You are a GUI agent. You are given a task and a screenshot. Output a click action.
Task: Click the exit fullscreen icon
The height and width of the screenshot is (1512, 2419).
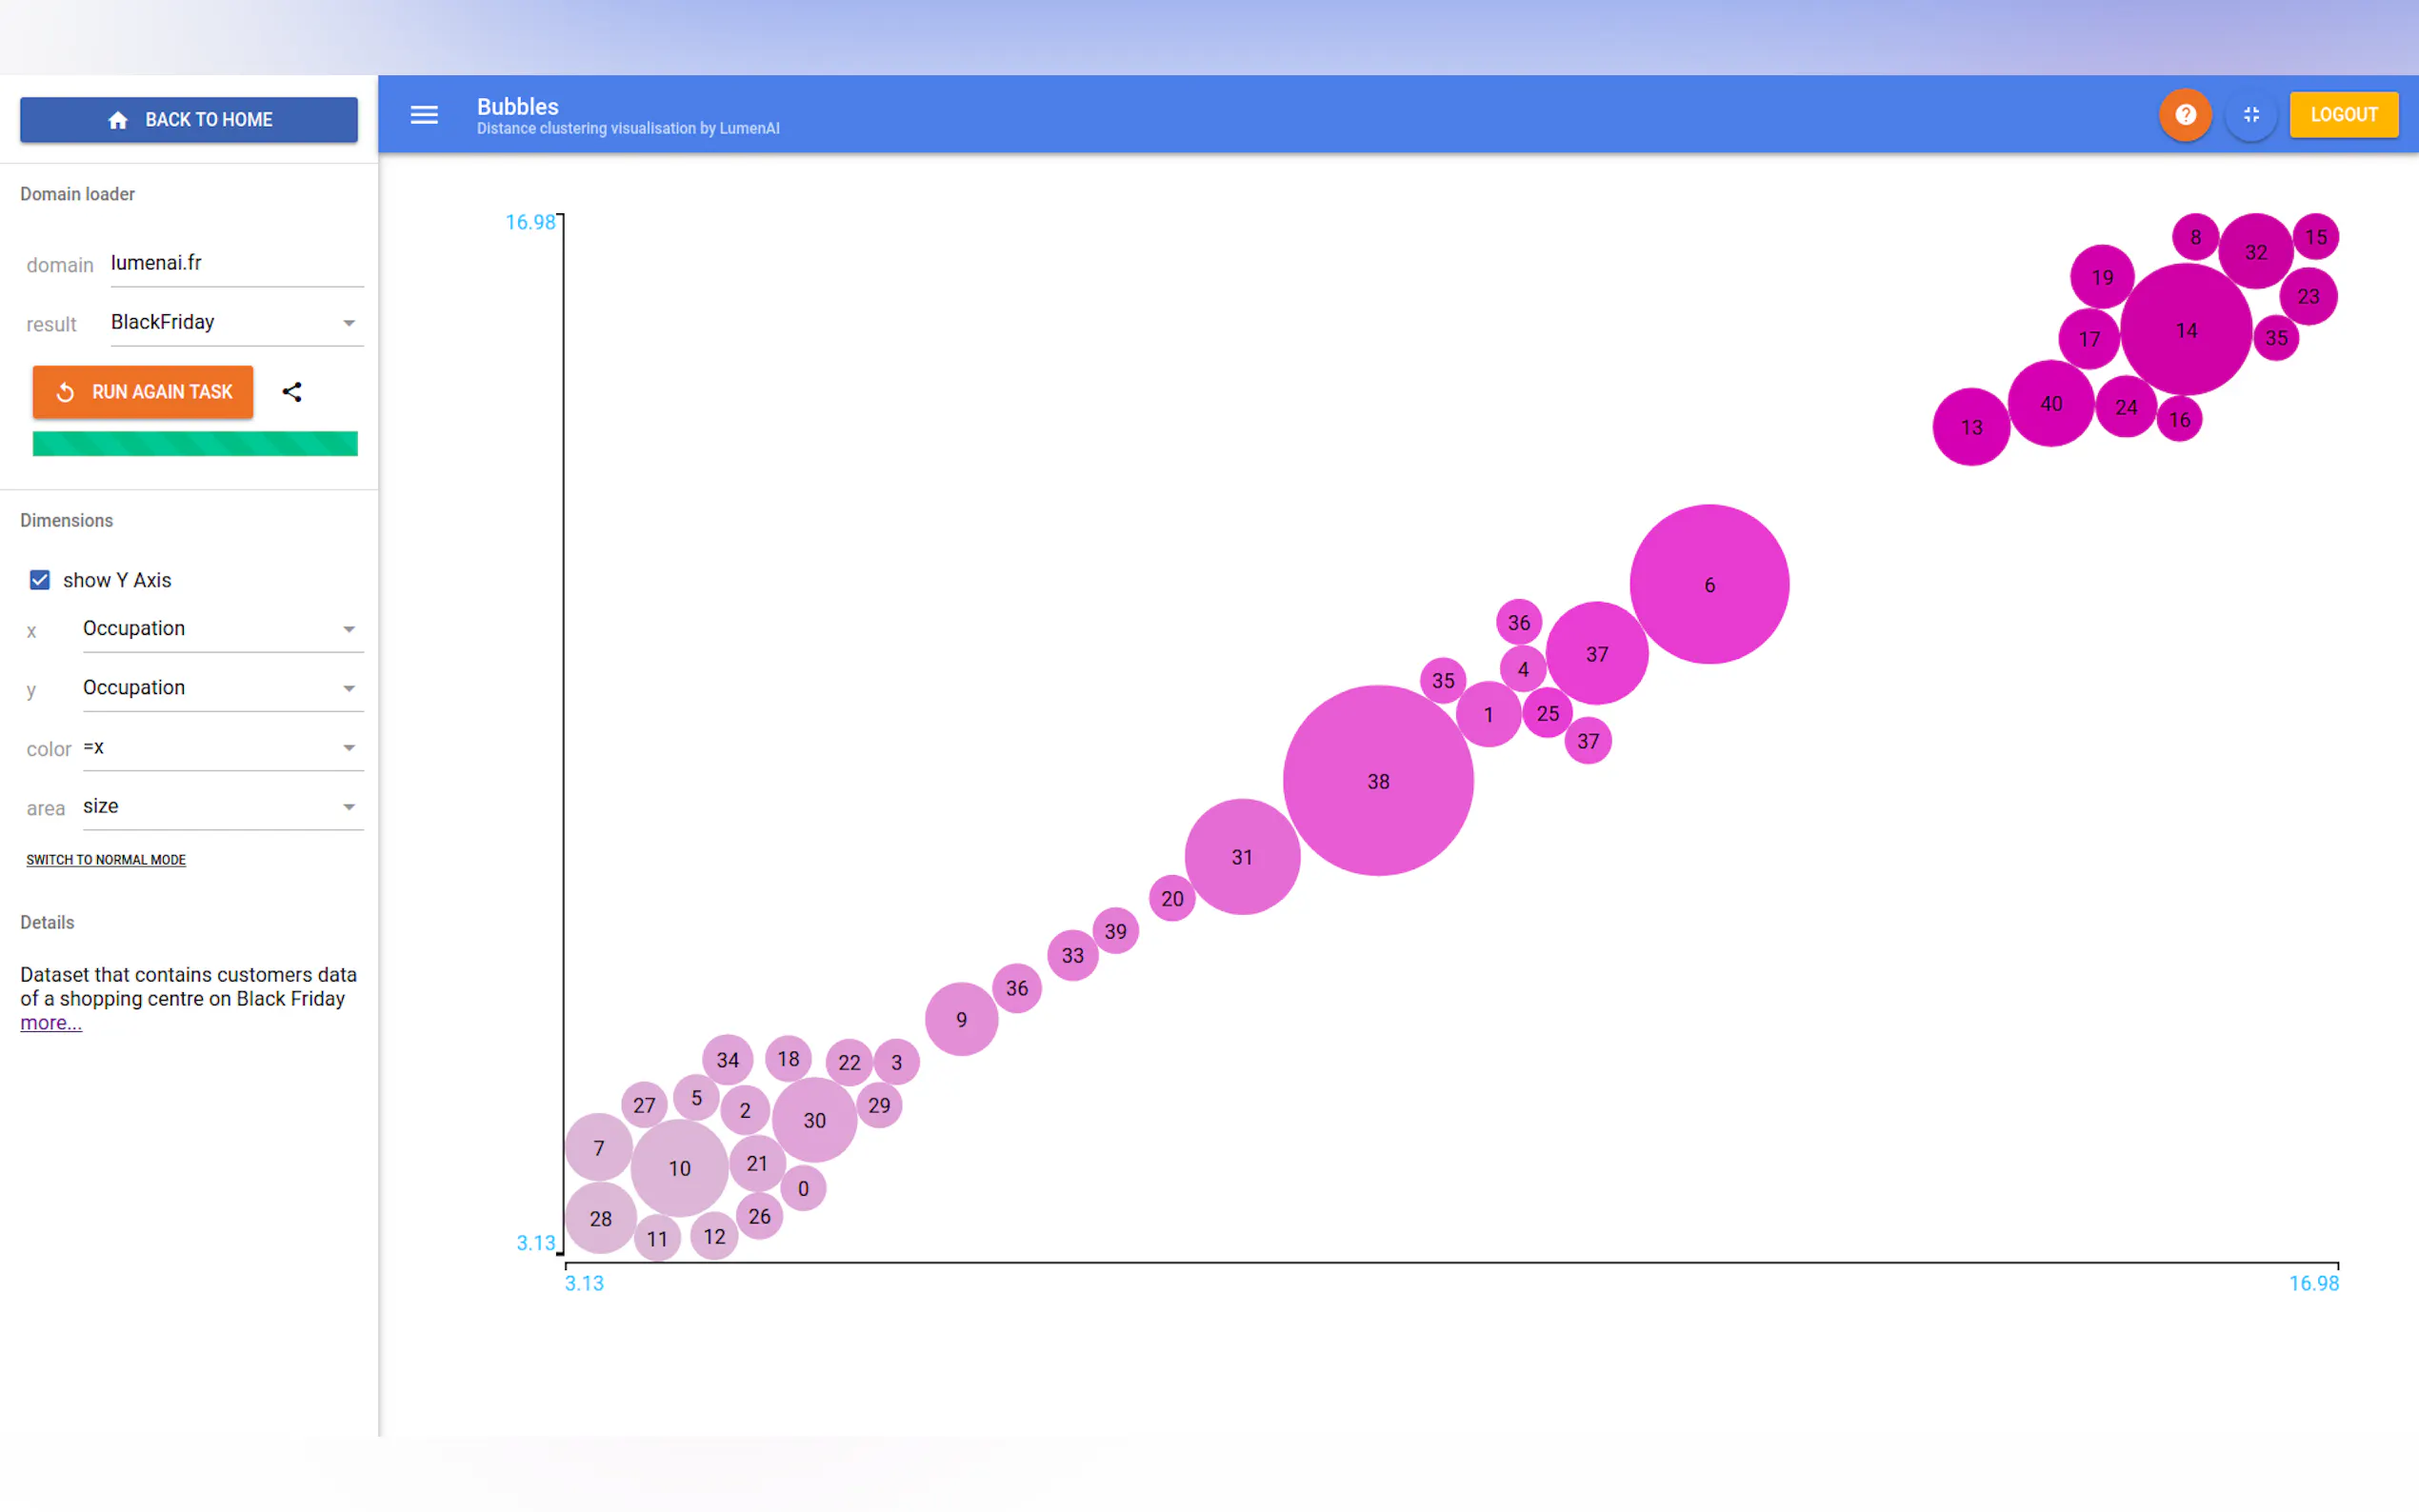[x=2251, y=115]
